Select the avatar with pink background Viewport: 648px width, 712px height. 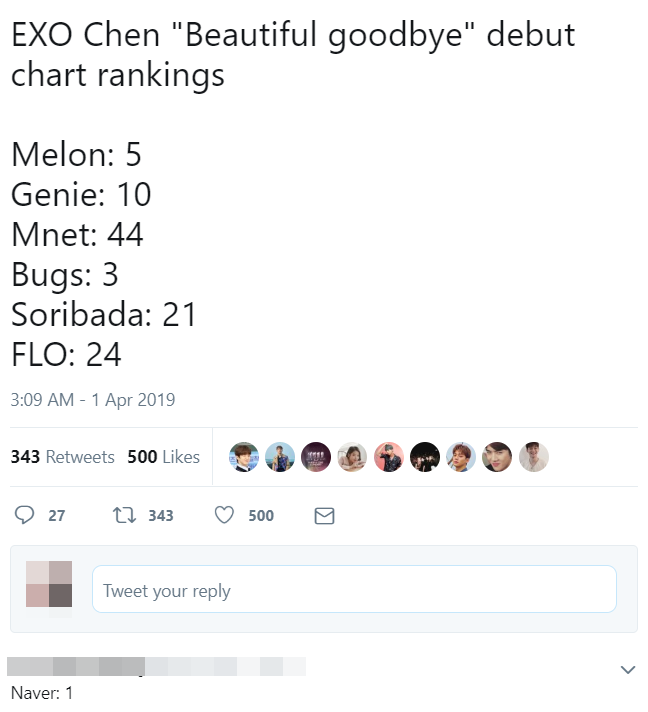[389, 457]
